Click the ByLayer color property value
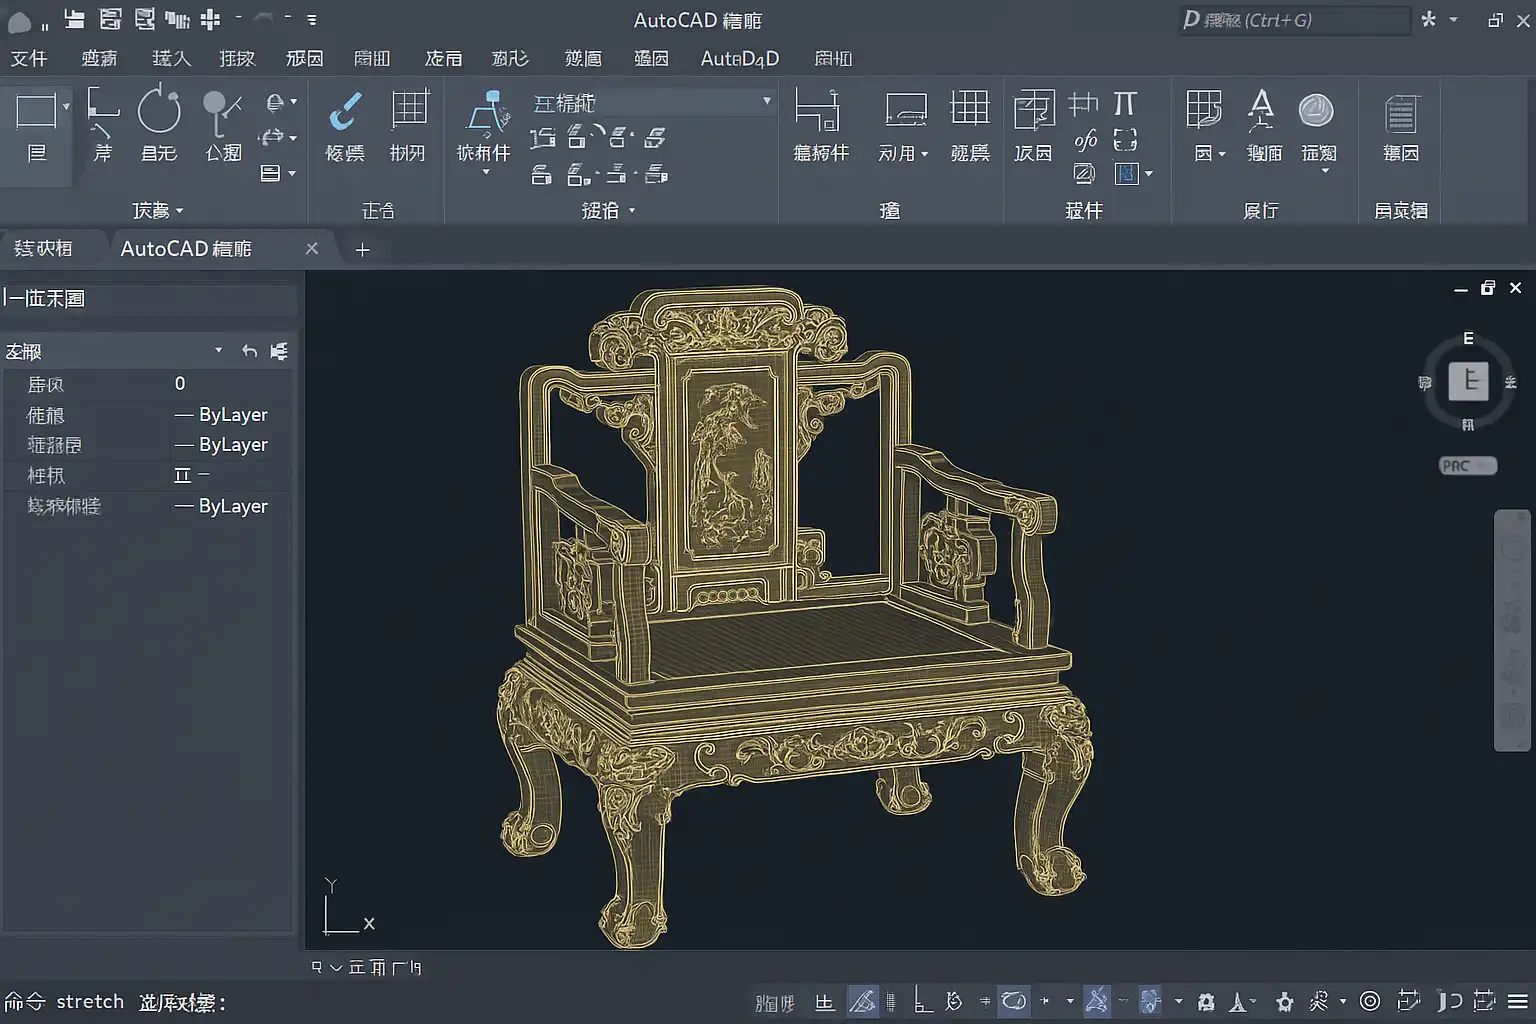 232,415
